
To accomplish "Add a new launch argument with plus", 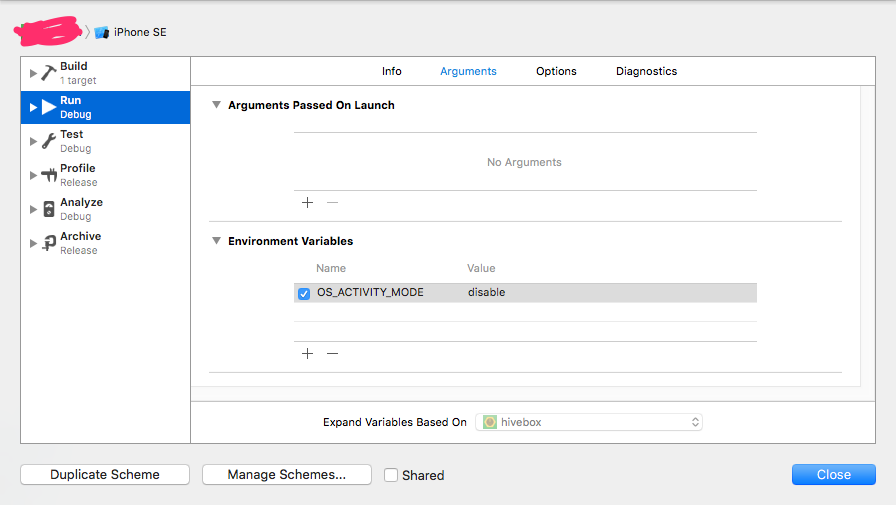I will click(307, 202).
